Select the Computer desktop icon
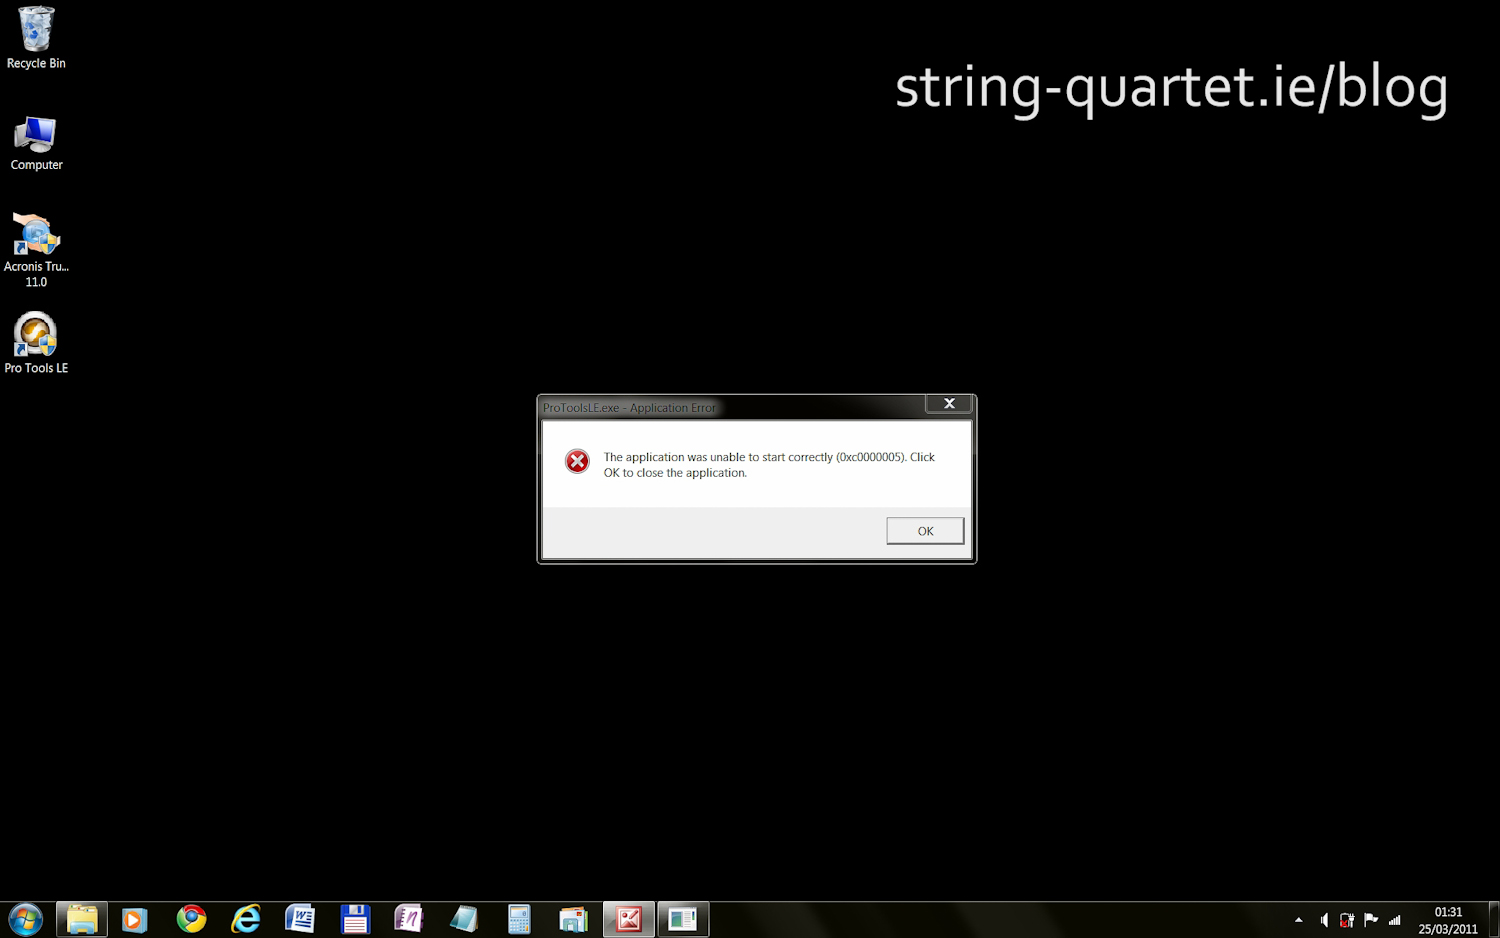 [36, 142]
